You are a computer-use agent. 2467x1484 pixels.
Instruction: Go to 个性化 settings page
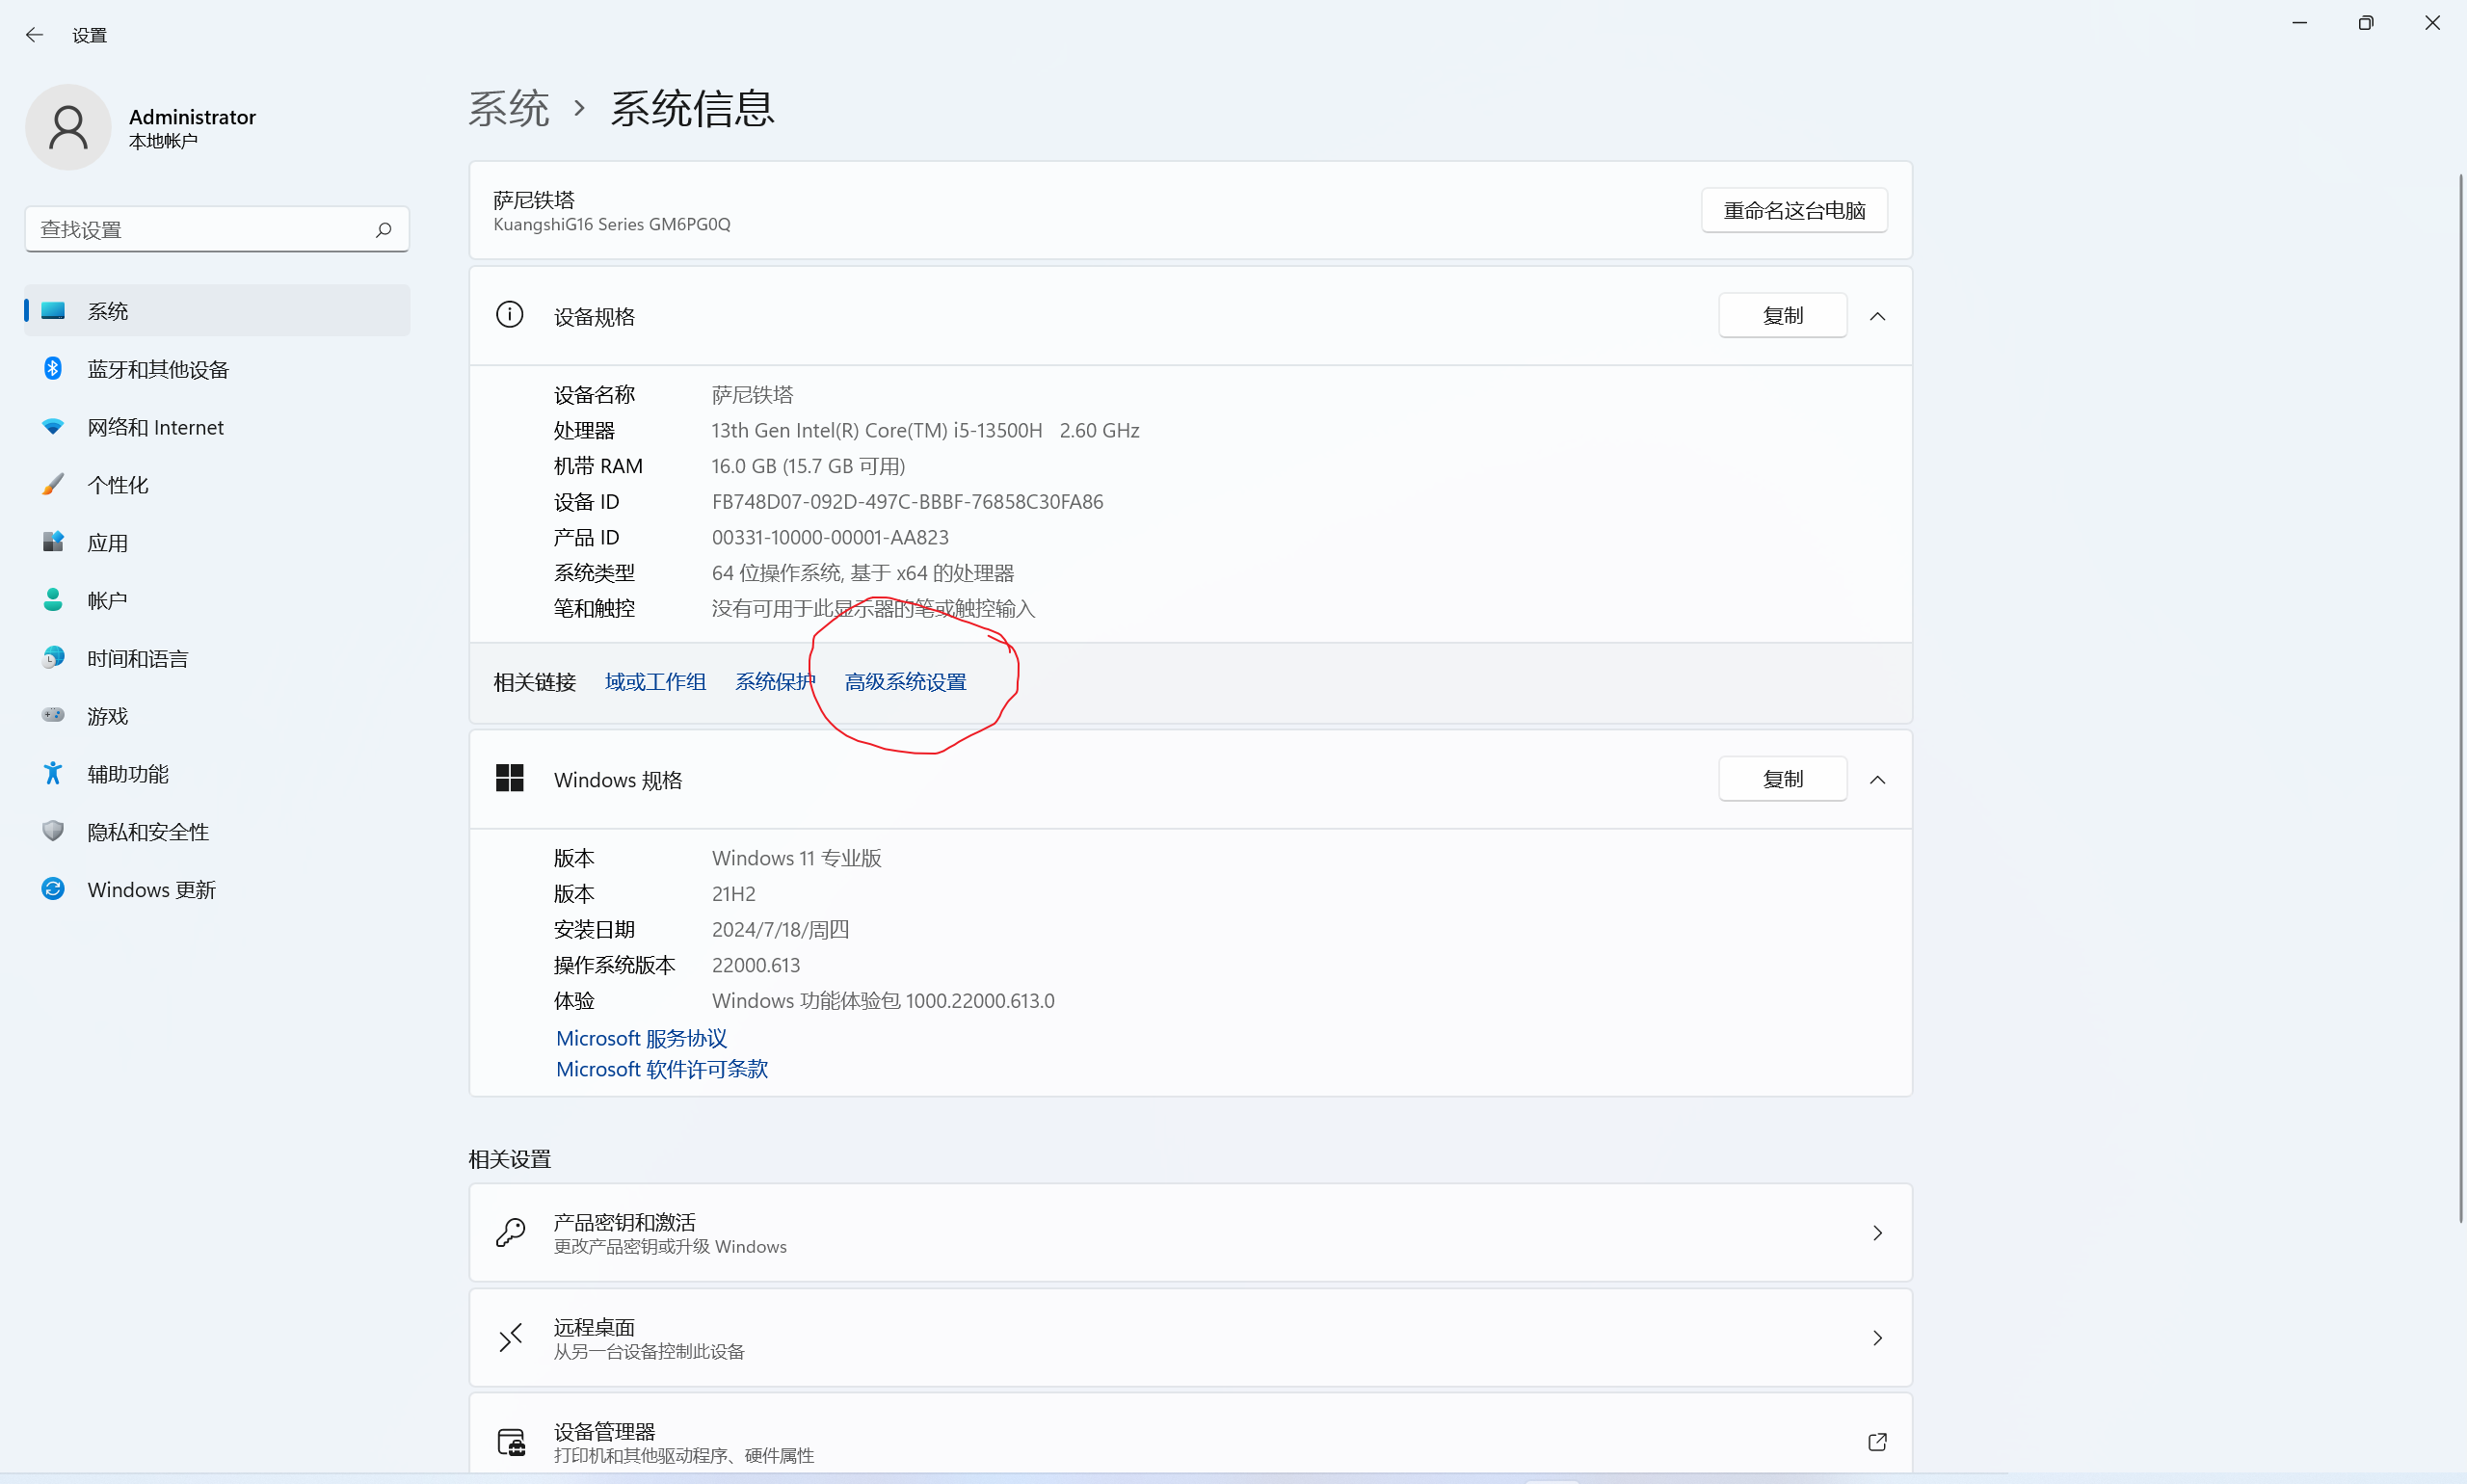tap(217, 485)
